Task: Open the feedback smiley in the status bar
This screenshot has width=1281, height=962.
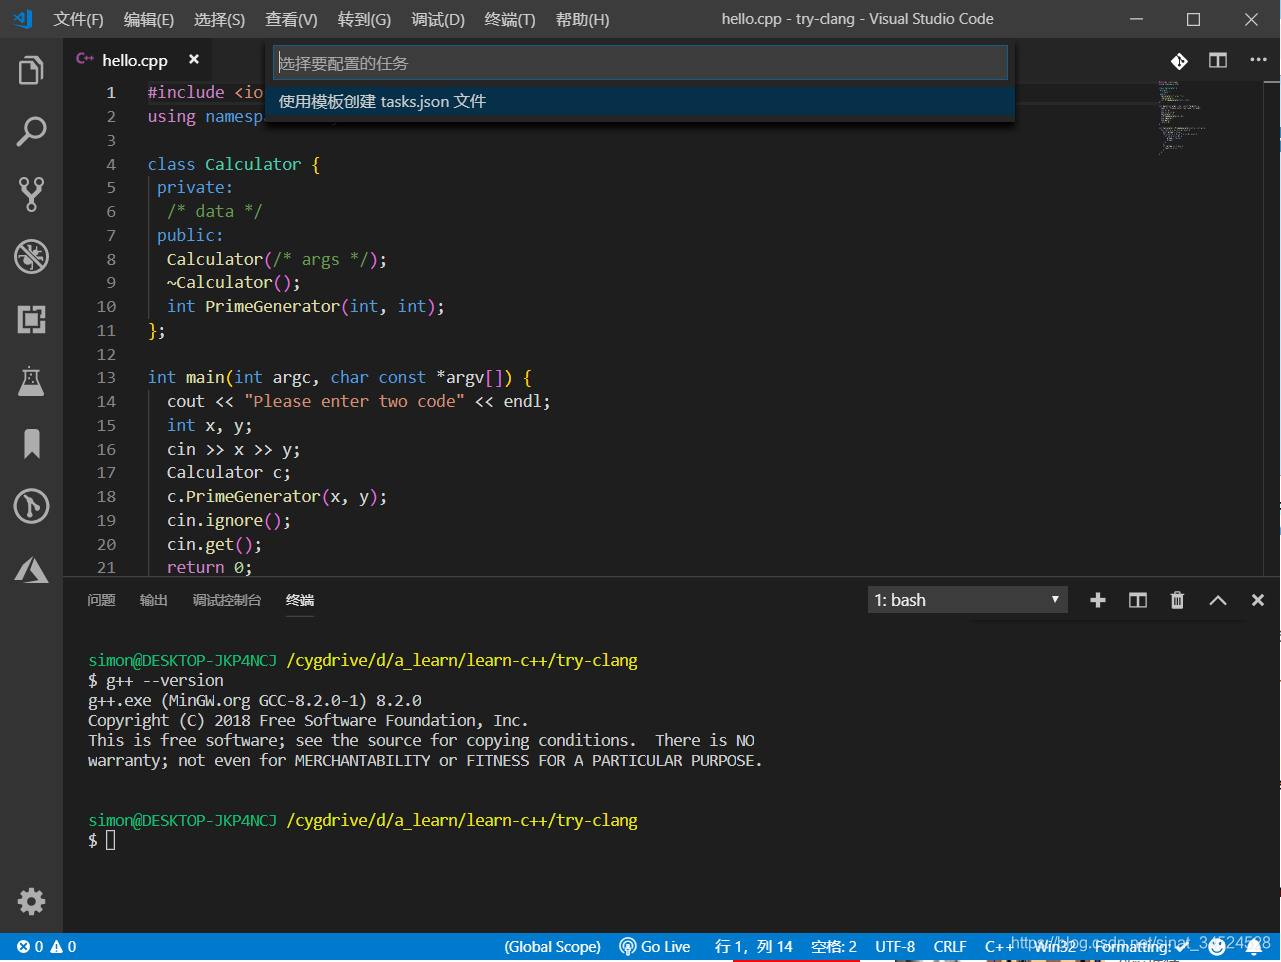Action: (x=1217, y=946)
